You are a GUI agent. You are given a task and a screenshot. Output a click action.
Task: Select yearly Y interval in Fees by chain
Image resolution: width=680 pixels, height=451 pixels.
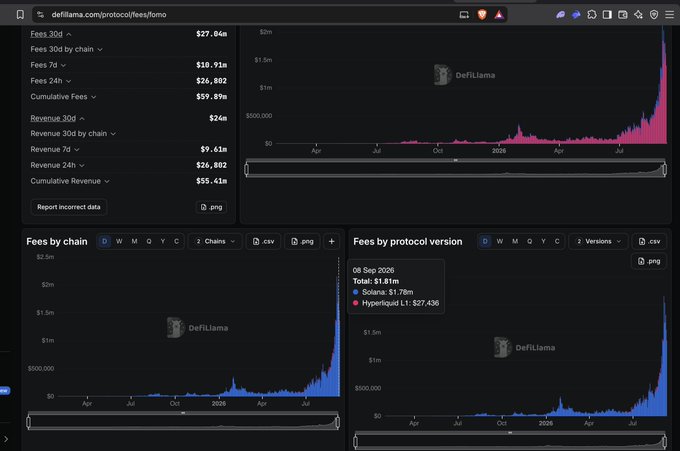pyautogui.click(x=163, y=242)
